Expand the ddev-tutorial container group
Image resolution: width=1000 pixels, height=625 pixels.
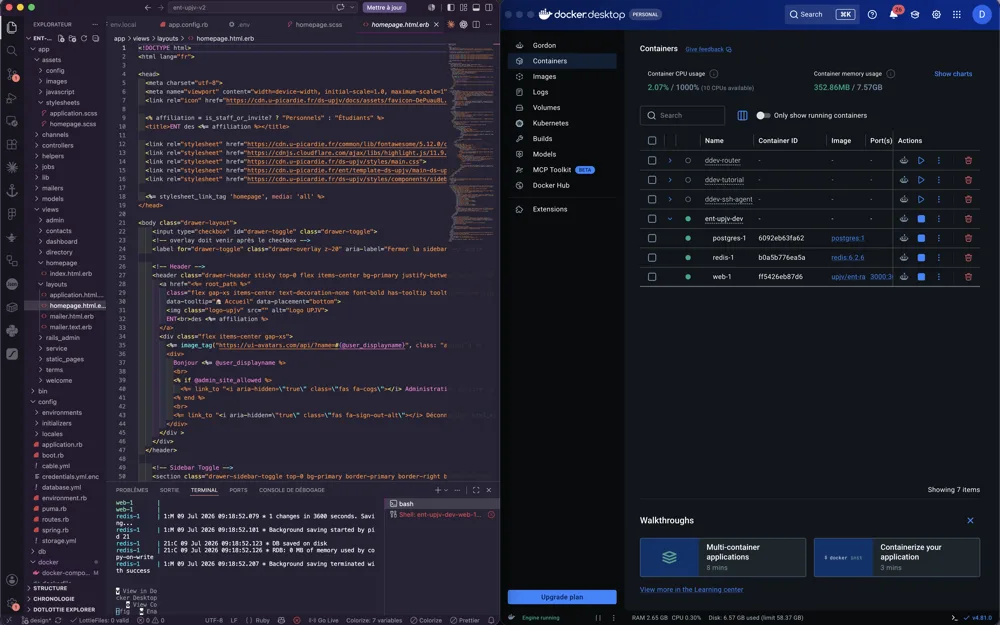click(670, 180)
